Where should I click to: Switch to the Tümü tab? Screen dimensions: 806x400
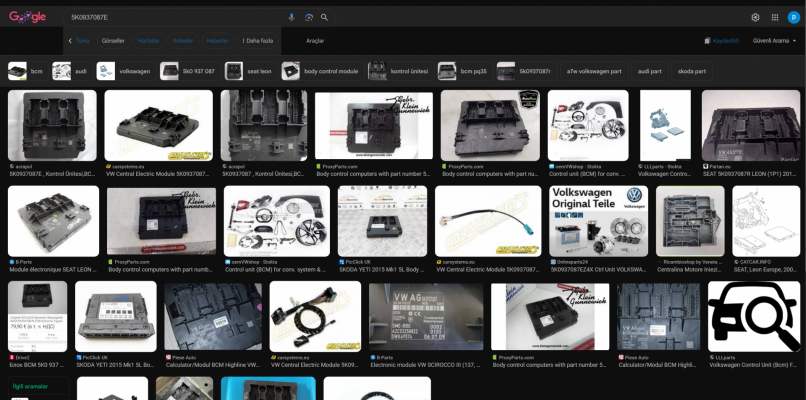click(82, 41)
